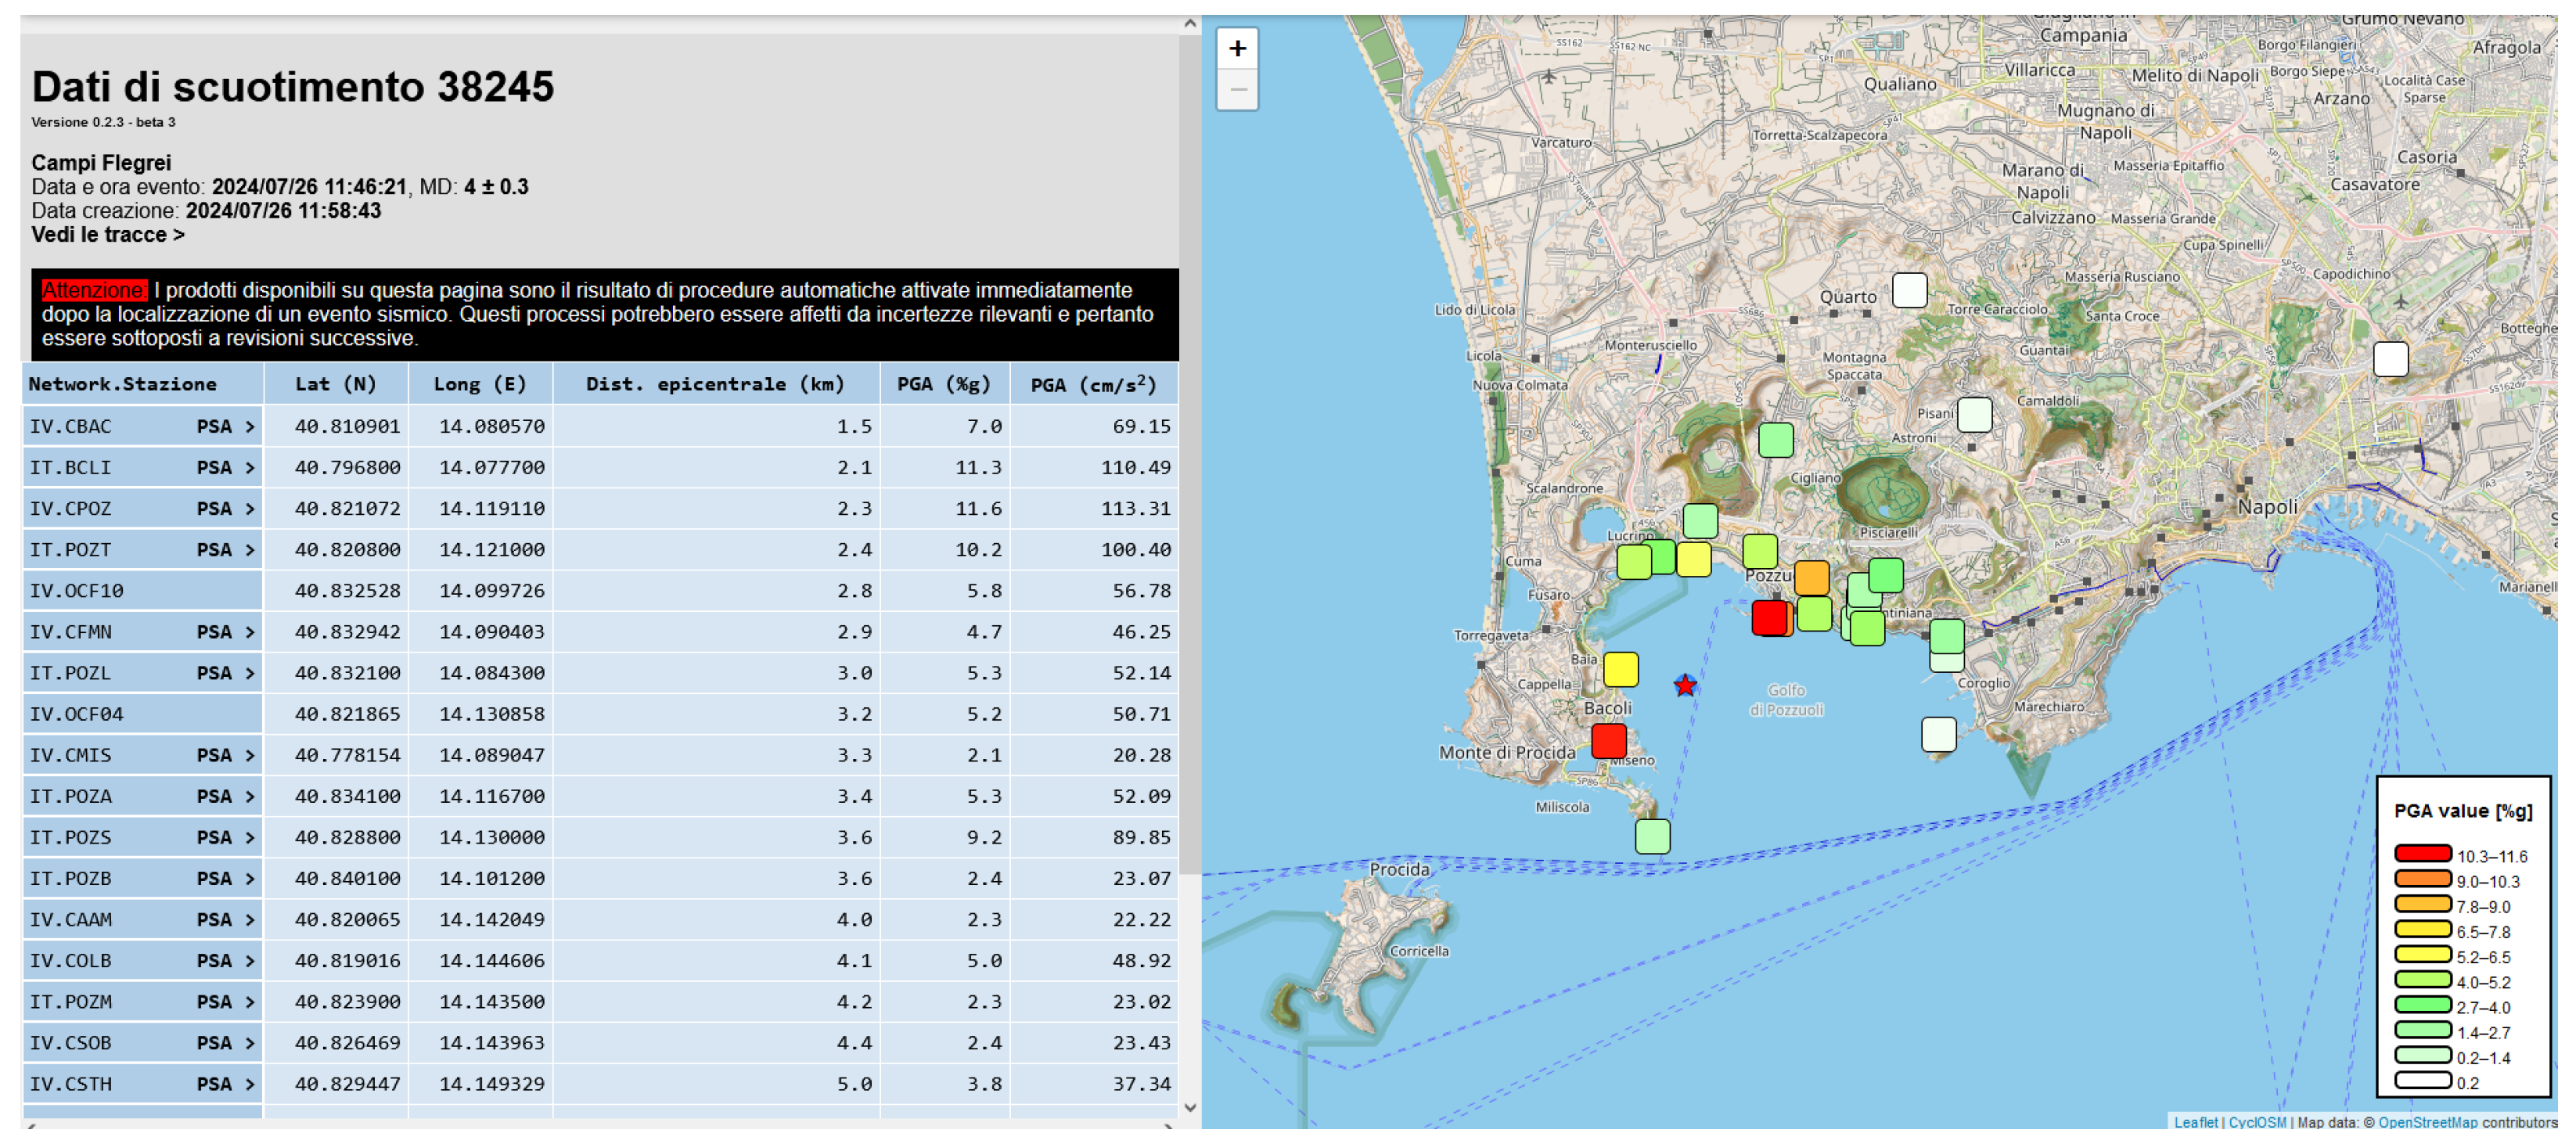The image size is (2576, 1144).
Task: Click the yellow station marker near Baia
Action: tap(1620, 669)
